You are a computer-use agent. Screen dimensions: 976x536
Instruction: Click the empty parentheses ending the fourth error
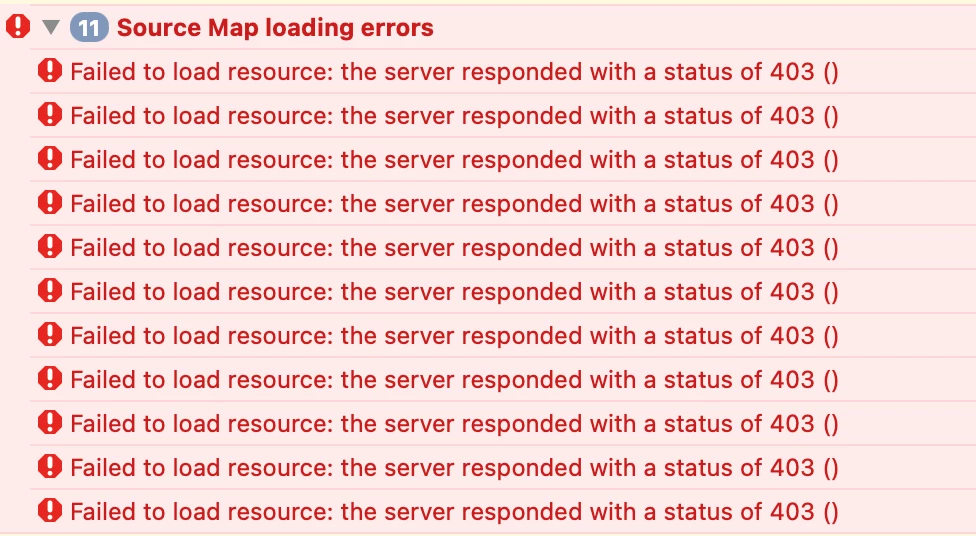coord(831,204)
